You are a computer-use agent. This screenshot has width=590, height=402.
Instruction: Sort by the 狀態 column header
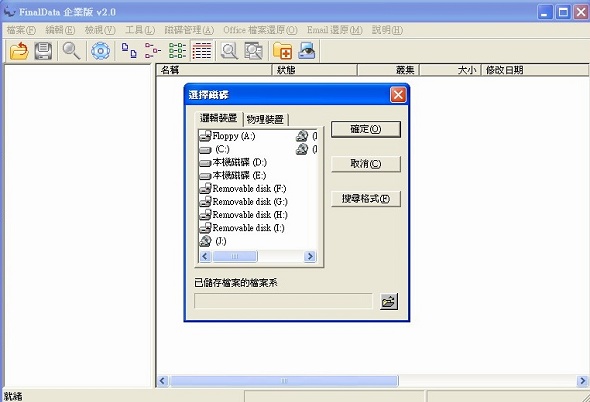[x=314, y=70]
